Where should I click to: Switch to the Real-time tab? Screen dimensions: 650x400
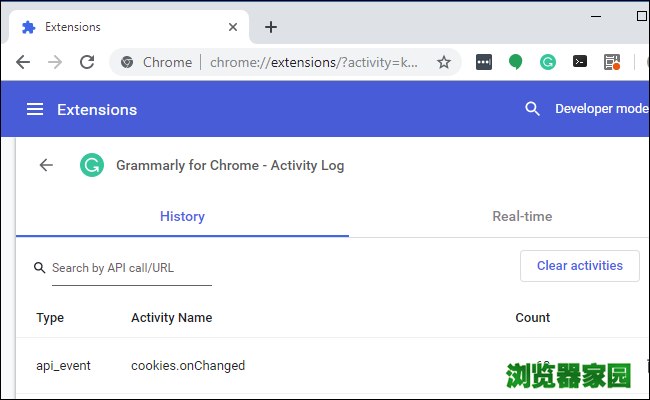coord(521,216)
